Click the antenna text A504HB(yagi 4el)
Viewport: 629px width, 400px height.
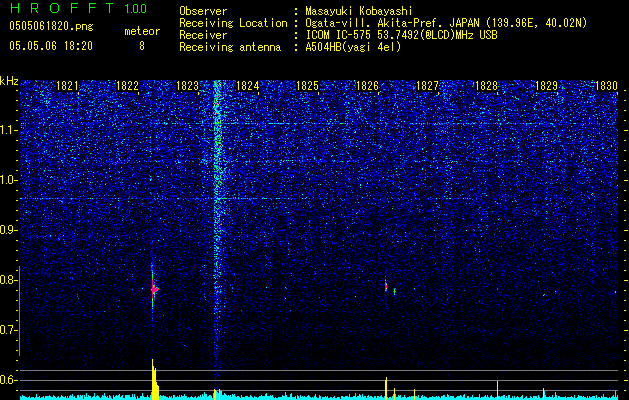point(353,47)
